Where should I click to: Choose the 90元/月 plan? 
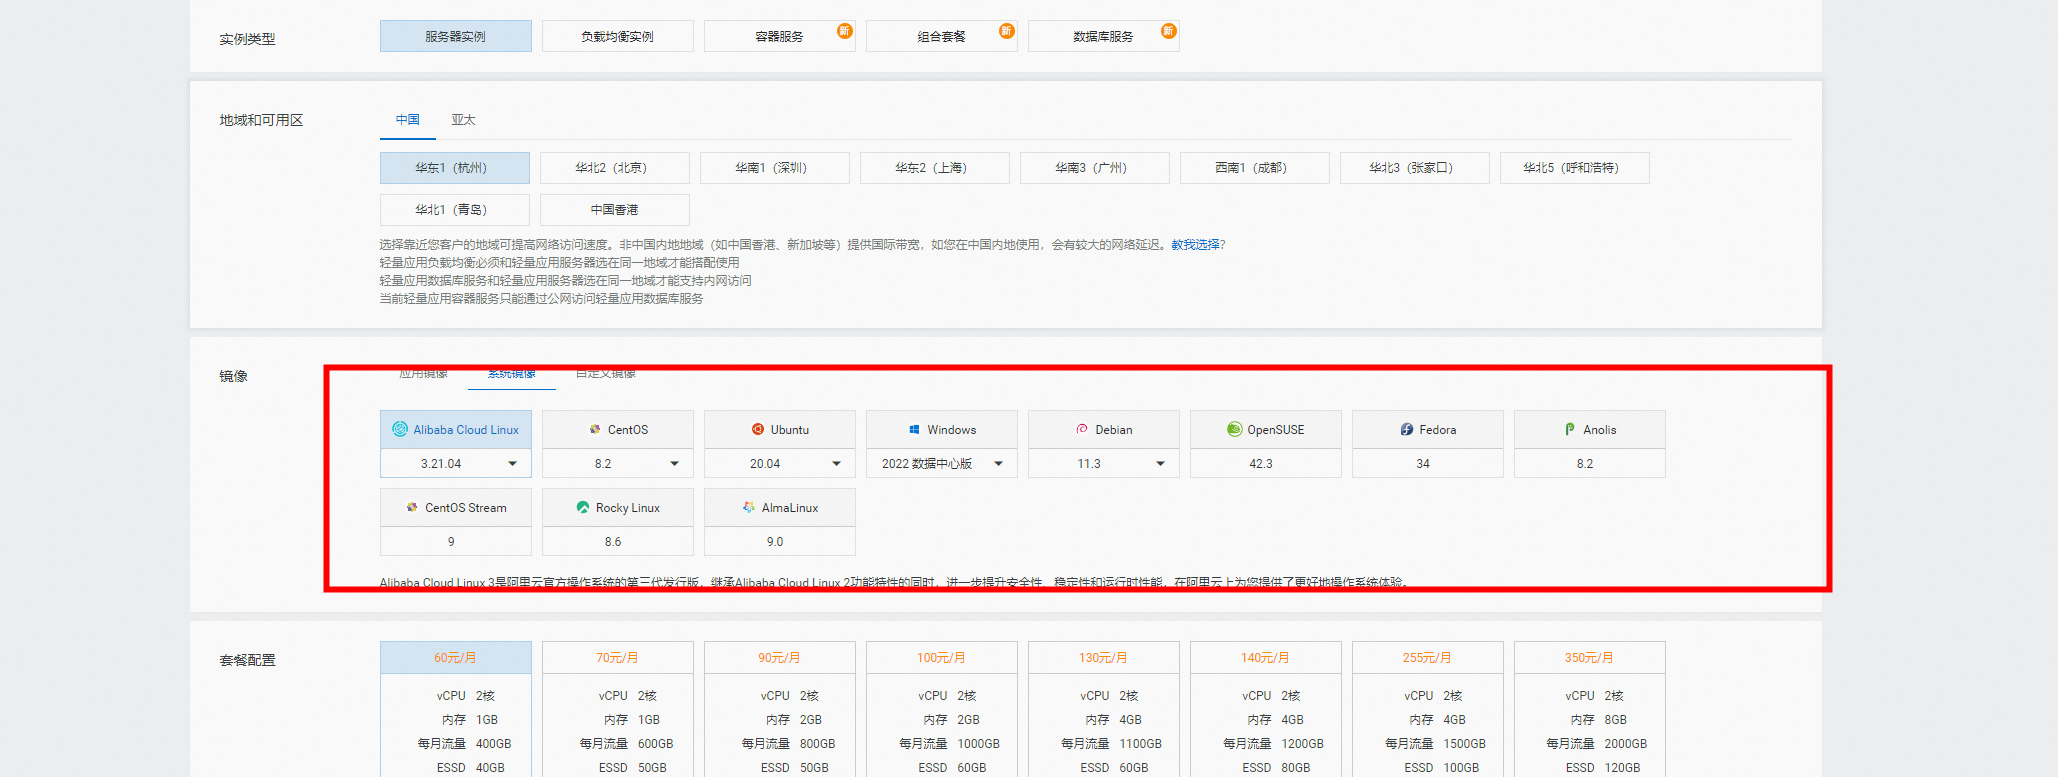coord(780,658)
